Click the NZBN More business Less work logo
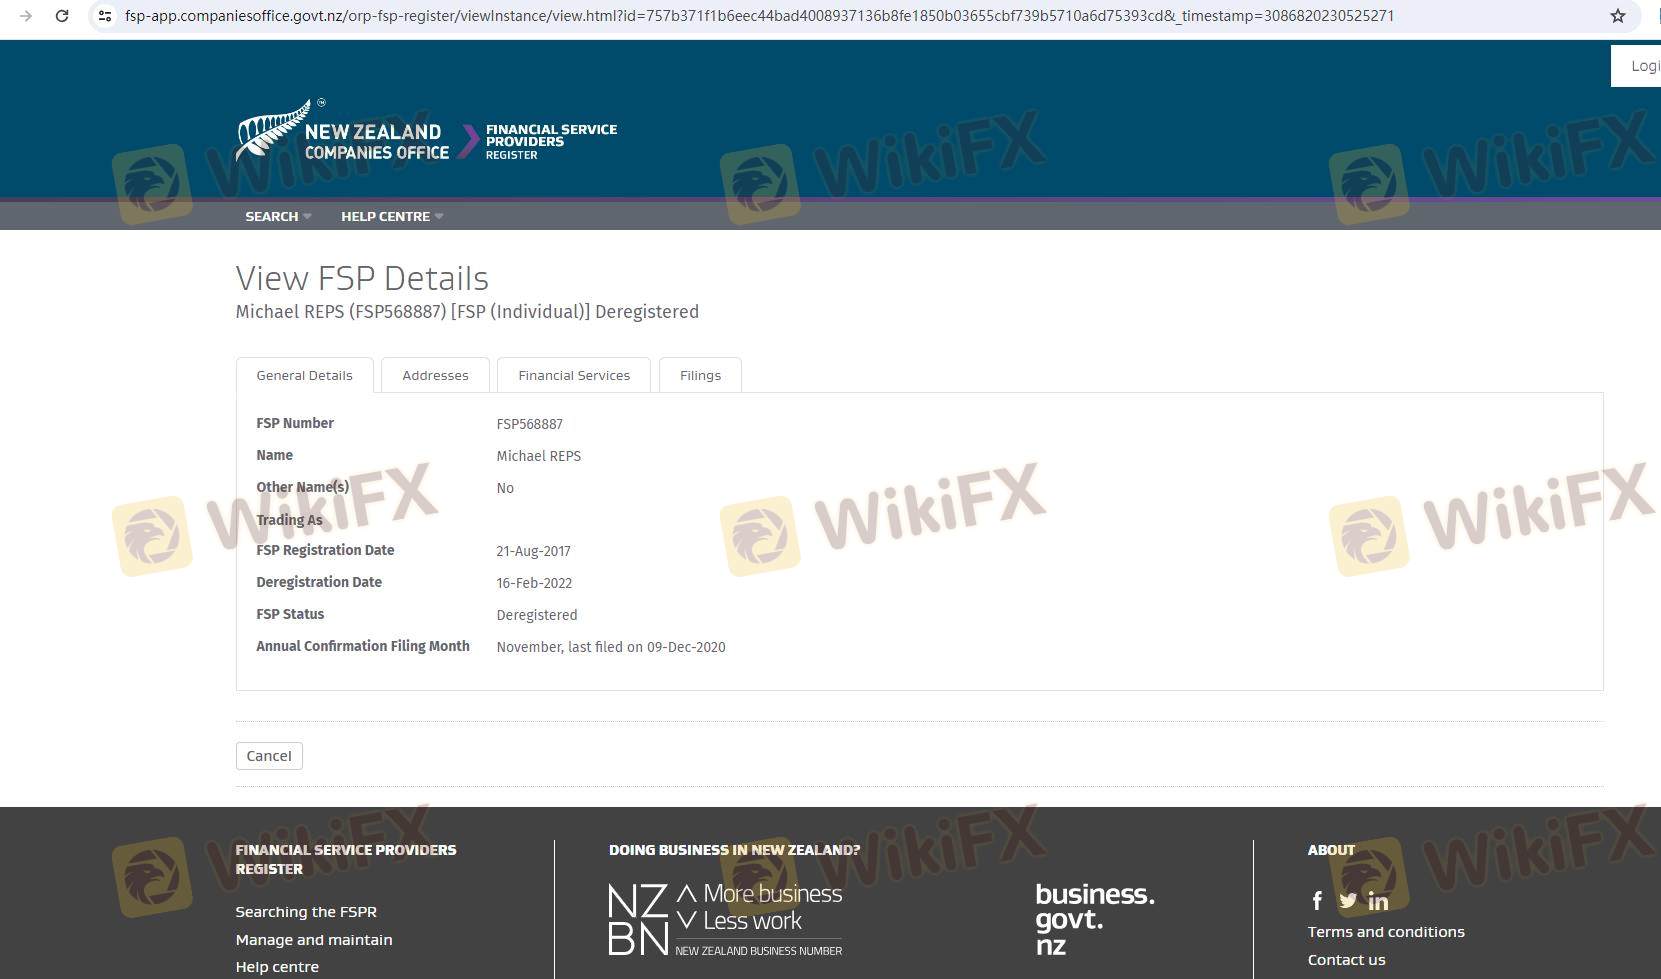Screen dimensions: 1661x979 726,920
